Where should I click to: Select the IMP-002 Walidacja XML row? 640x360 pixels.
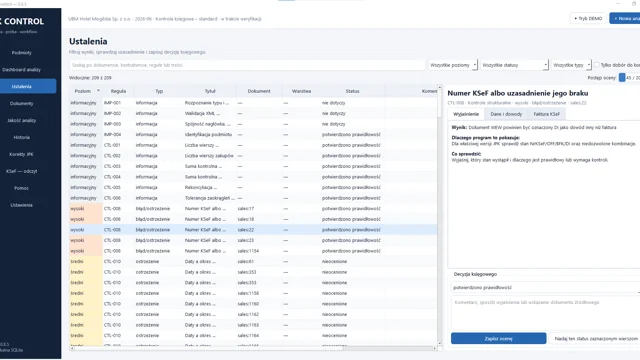click(x=253, y=113)
